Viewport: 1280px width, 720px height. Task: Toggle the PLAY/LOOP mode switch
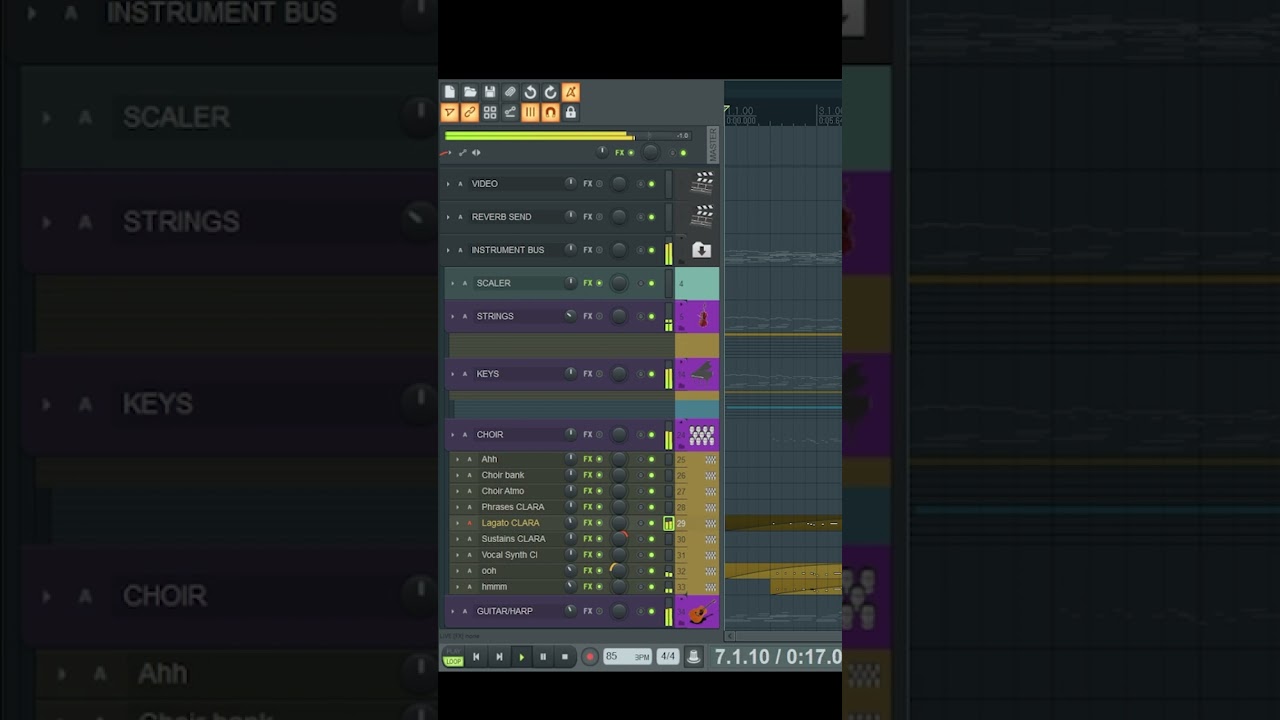coord(453,657)
